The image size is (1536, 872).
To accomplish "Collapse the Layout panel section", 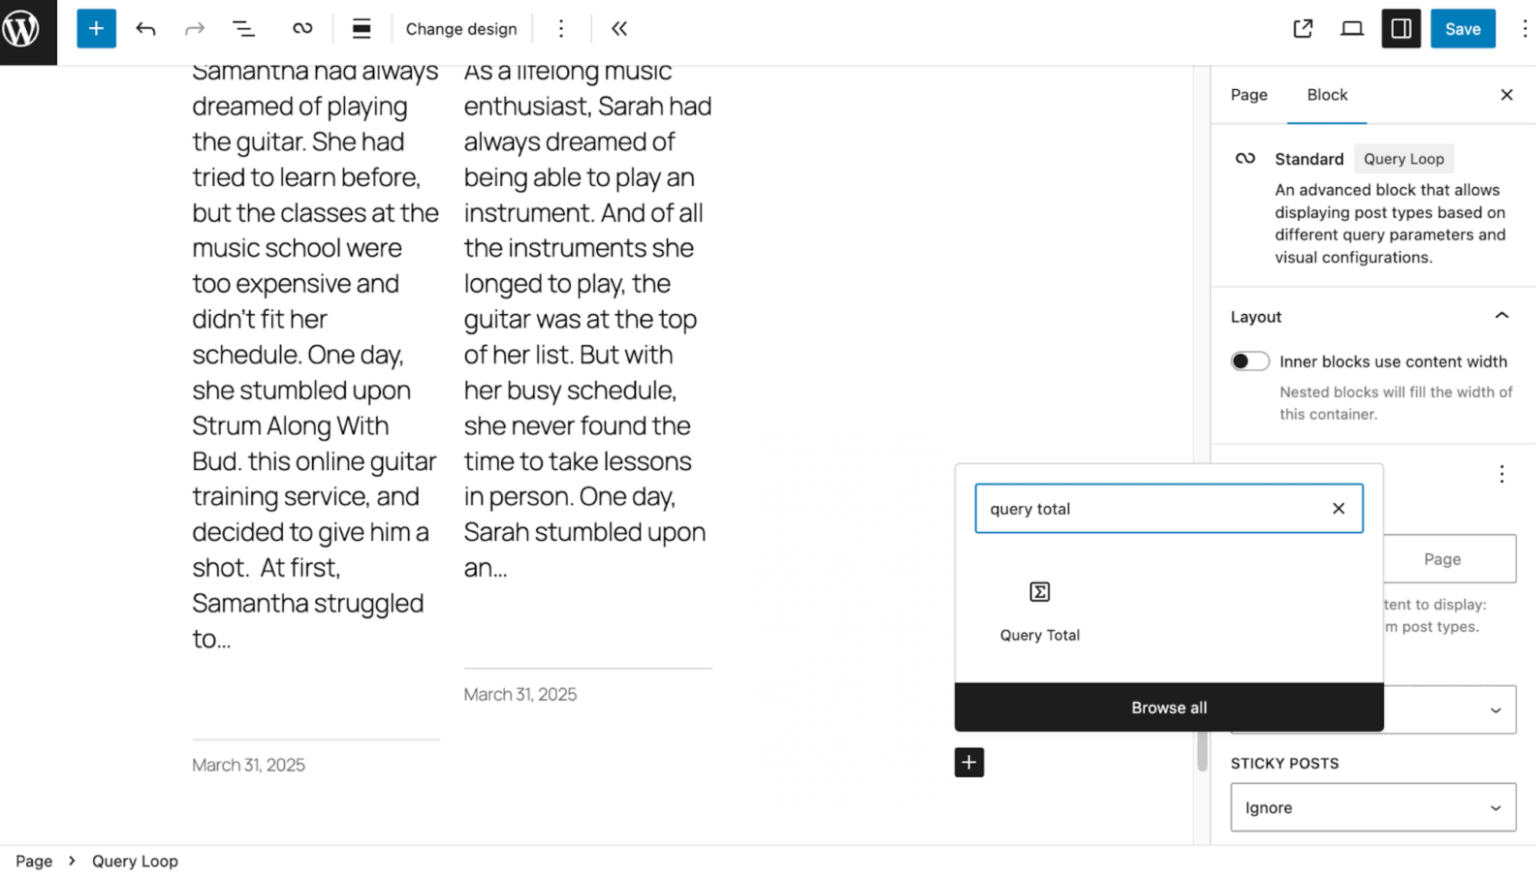I will point(1501,316).
